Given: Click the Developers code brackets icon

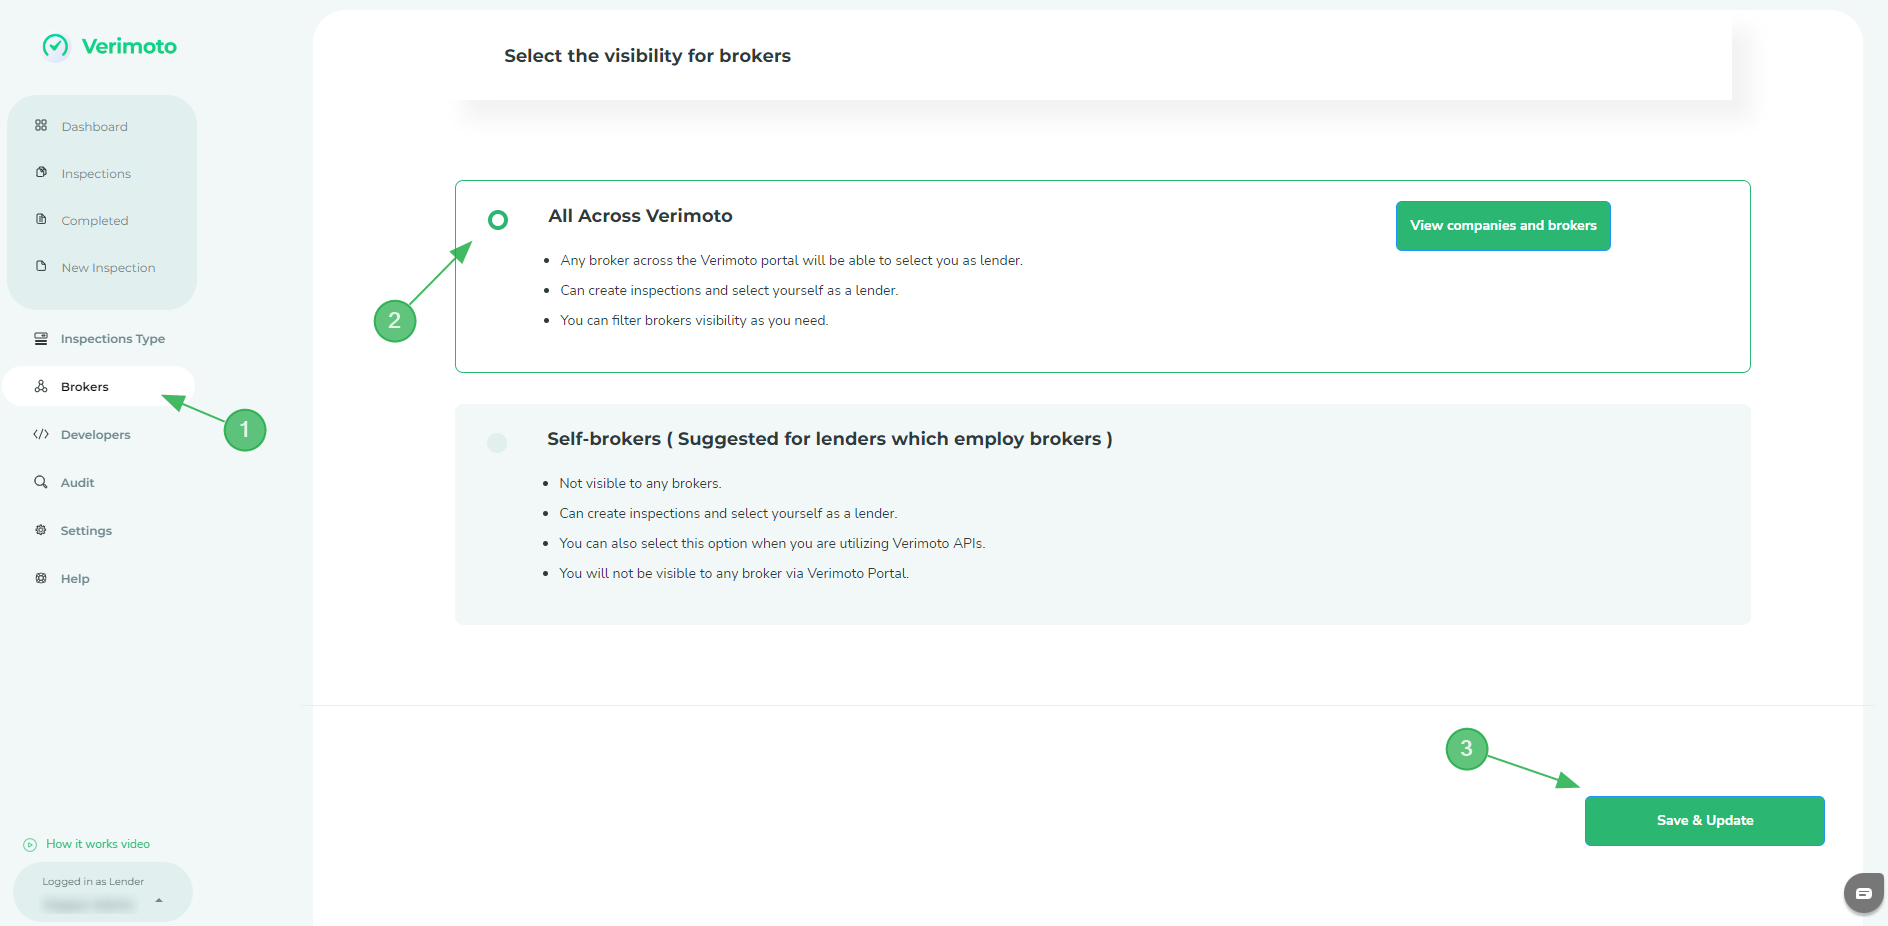Looking at the screenshot, I should pos(41,434).
